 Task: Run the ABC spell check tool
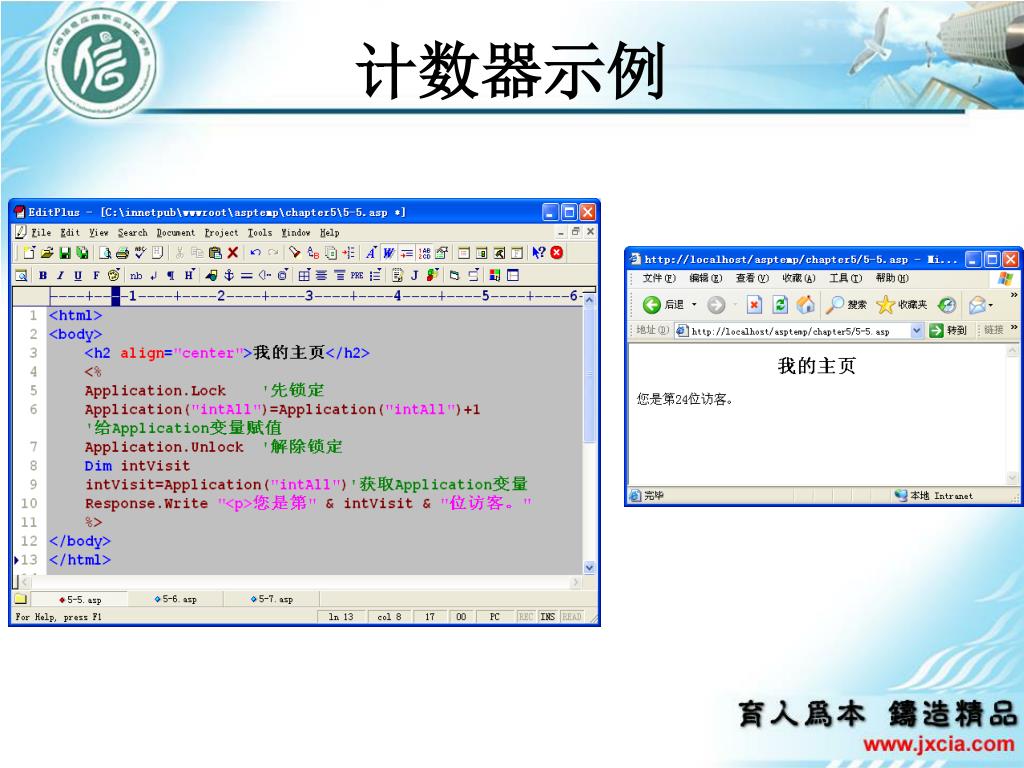click(140, 253)
